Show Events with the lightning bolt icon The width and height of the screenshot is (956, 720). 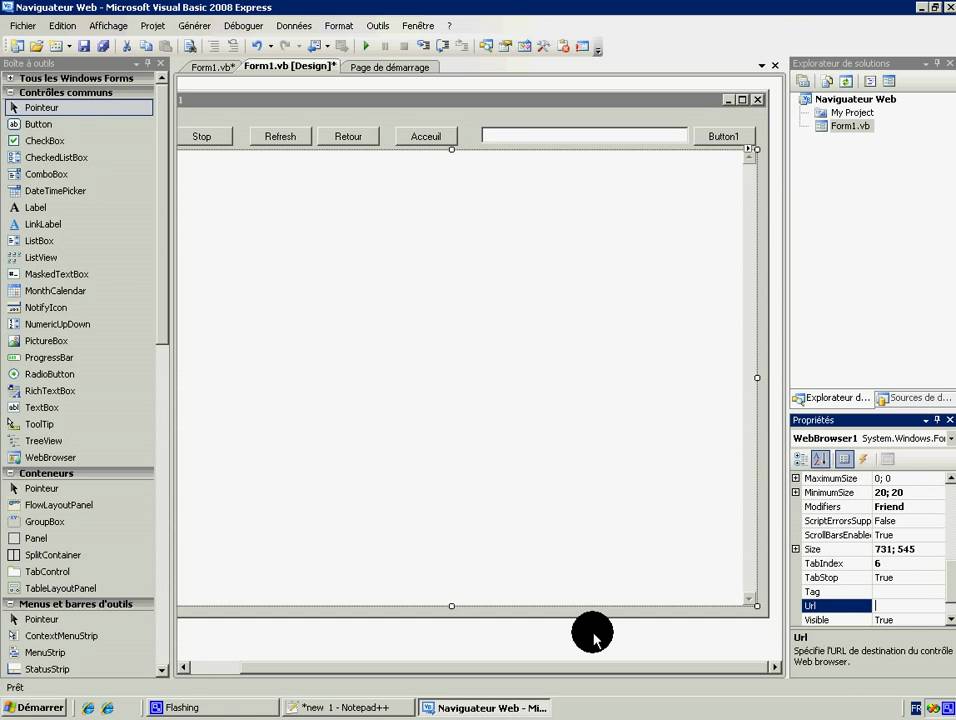click(x=863, y=459)
